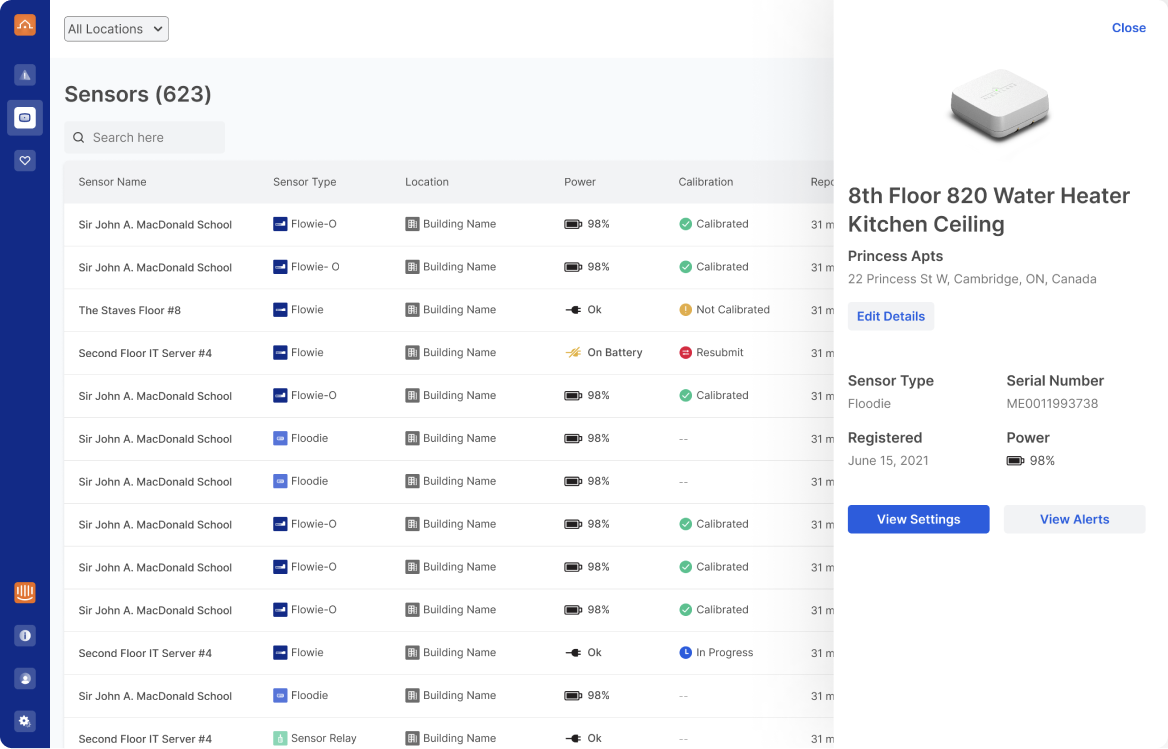Click the plug icon in the Sensor Relay row

pyautogui.click(x=573, y=739)
